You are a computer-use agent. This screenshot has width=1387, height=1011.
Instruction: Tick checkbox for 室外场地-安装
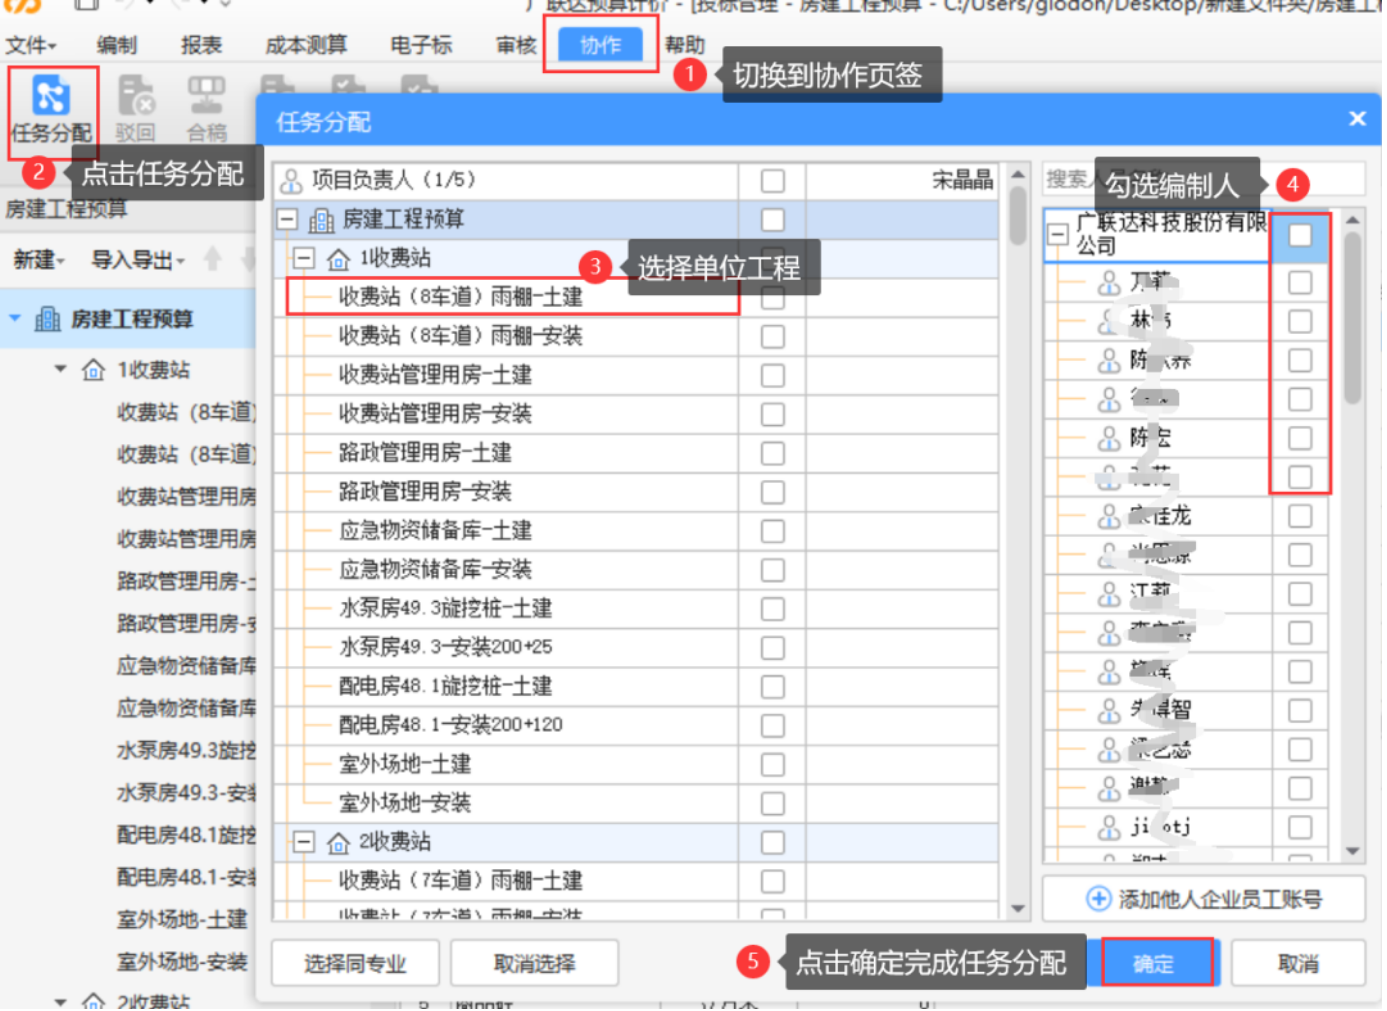coord(773,804)
